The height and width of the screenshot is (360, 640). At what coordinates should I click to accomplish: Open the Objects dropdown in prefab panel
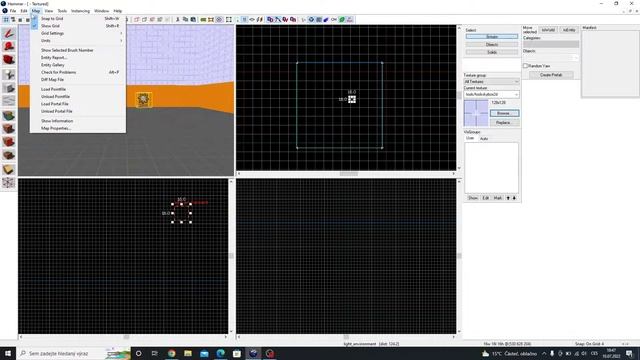[x=551, y=58]
